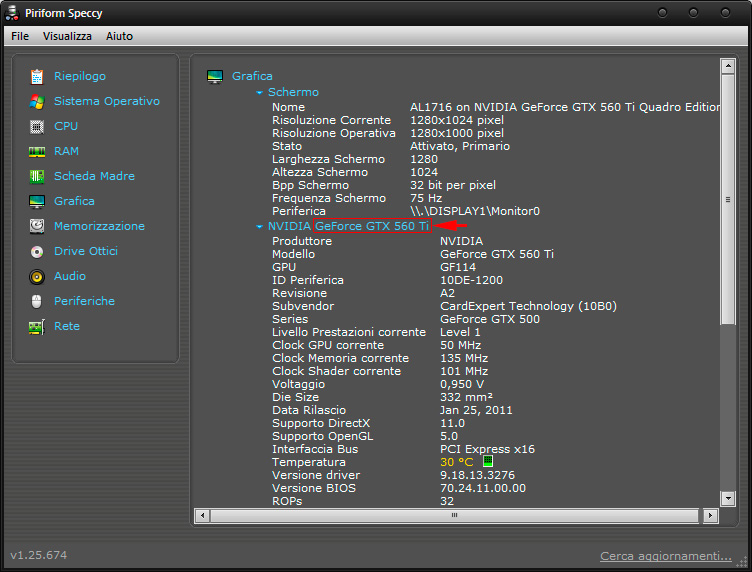Click the green temperature indicator square

coord(488,462)
